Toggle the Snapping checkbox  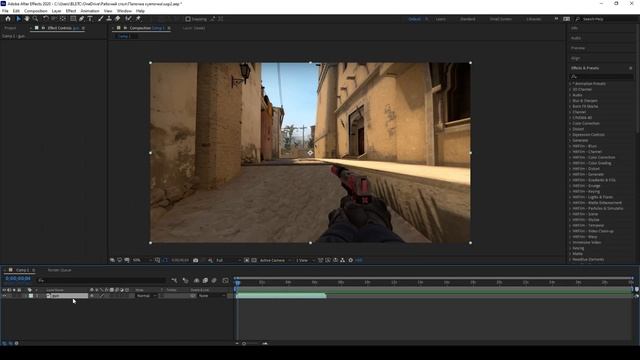188,19
